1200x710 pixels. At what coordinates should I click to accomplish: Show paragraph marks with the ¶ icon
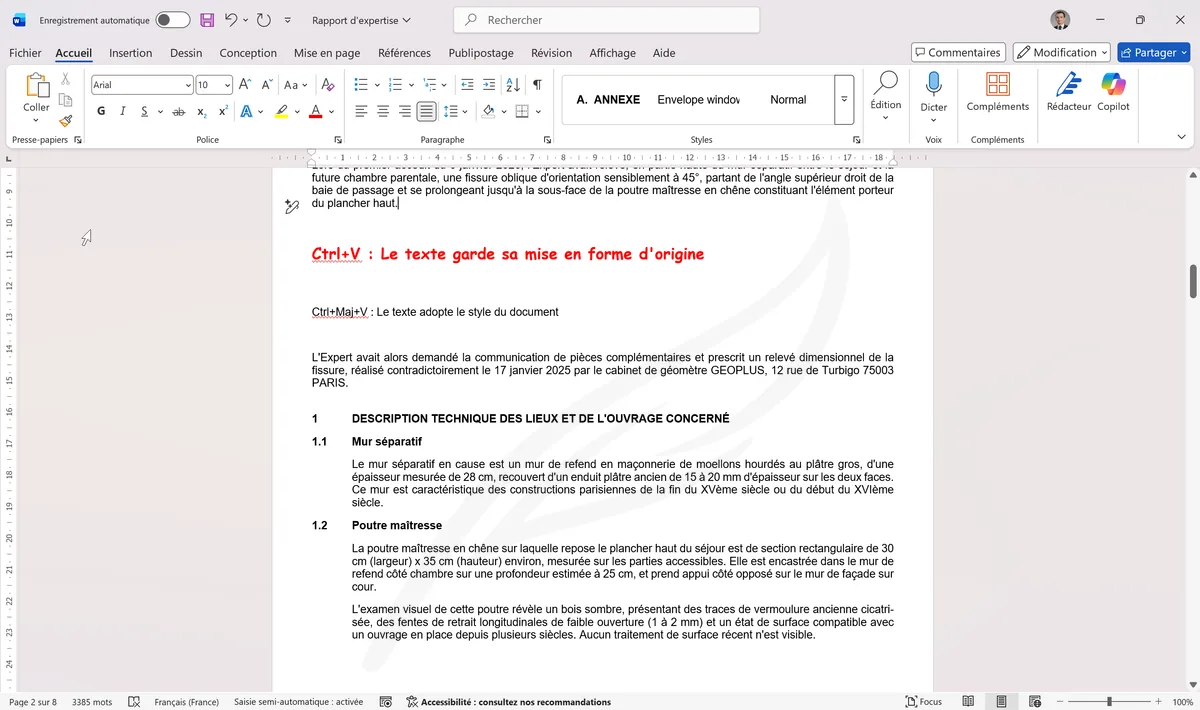coord(537,84)
